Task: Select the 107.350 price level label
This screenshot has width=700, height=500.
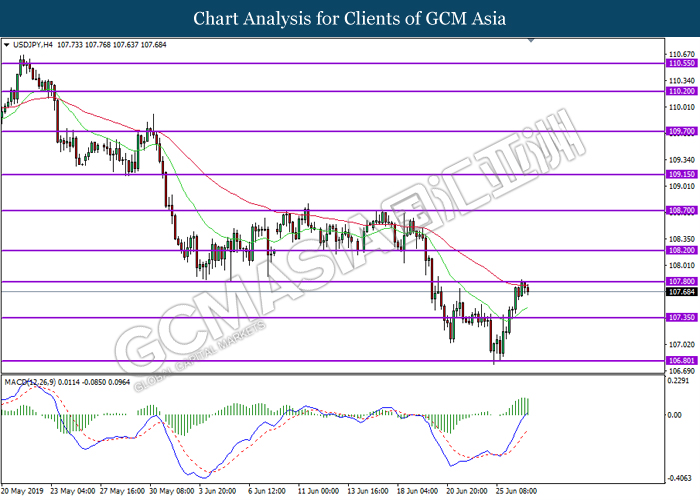Action: (x=681, y=317)
